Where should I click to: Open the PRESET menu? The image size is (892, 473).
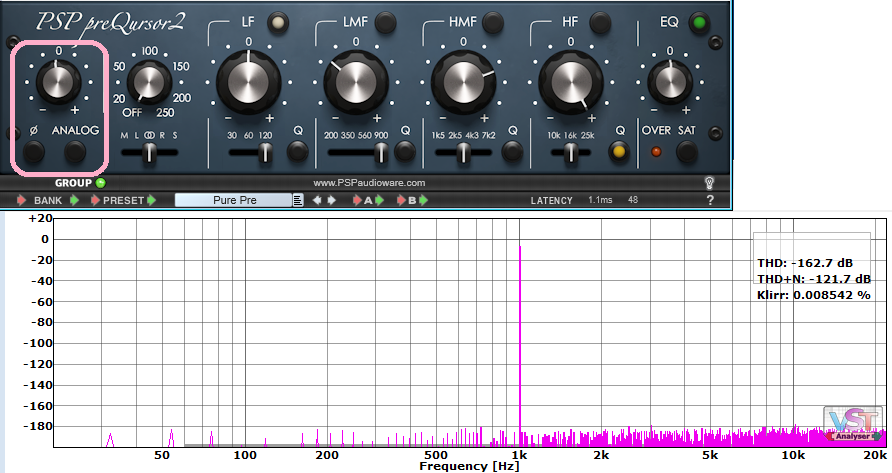tap(123, 200)
